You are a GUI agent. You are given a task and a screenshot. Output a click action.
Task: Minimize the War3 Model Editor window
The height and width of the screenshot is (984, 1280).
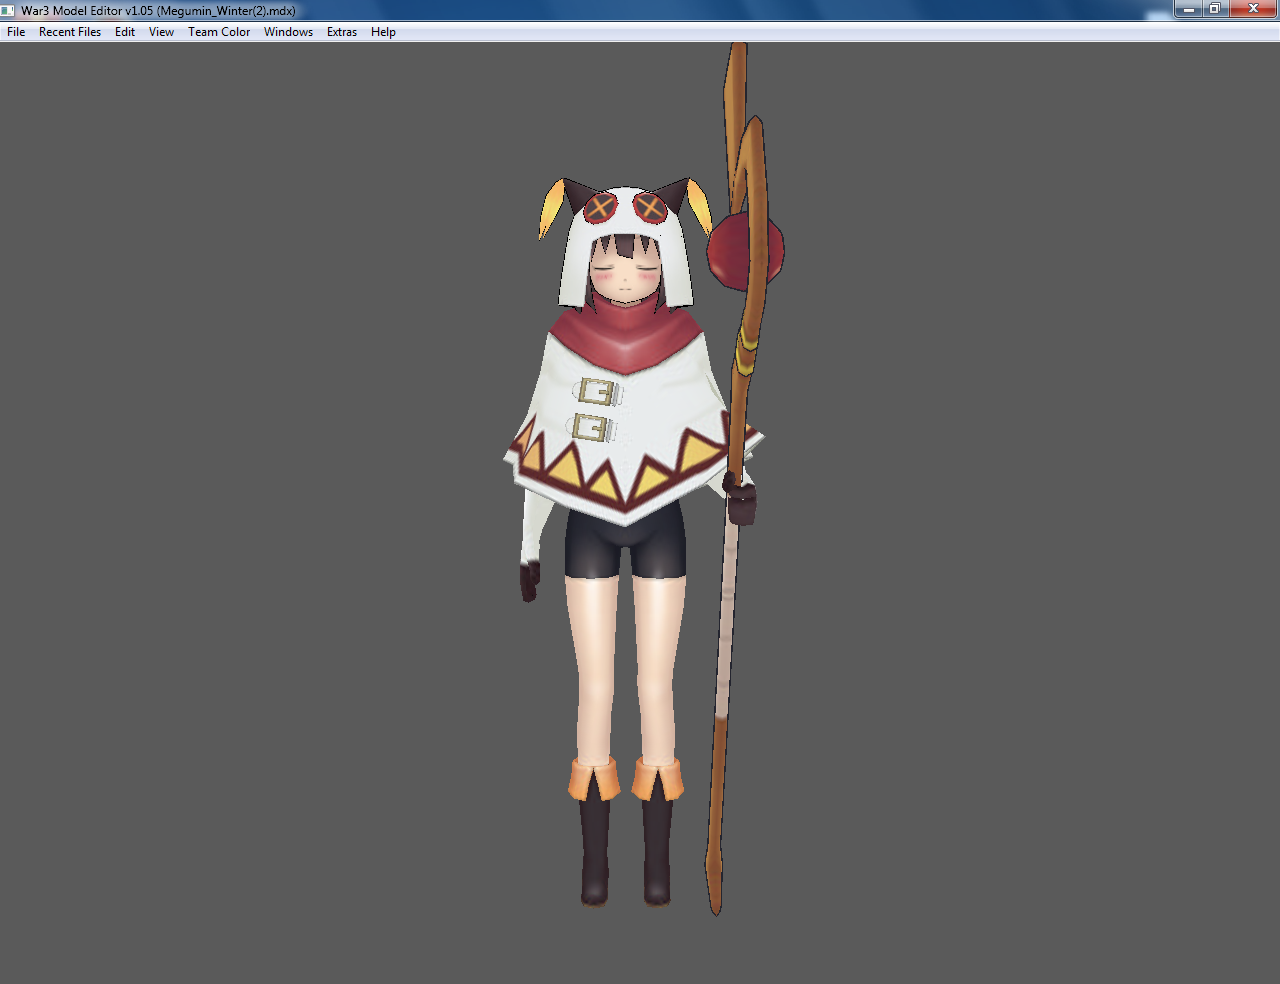tap(1188, 9)
